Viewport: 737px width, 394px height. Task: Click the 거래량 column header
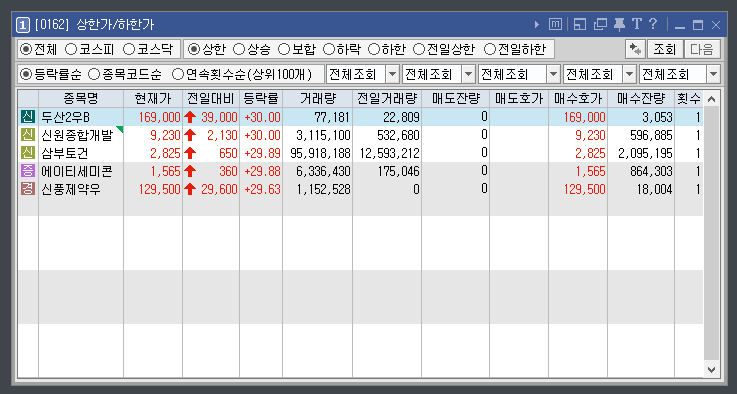(317, 99)
